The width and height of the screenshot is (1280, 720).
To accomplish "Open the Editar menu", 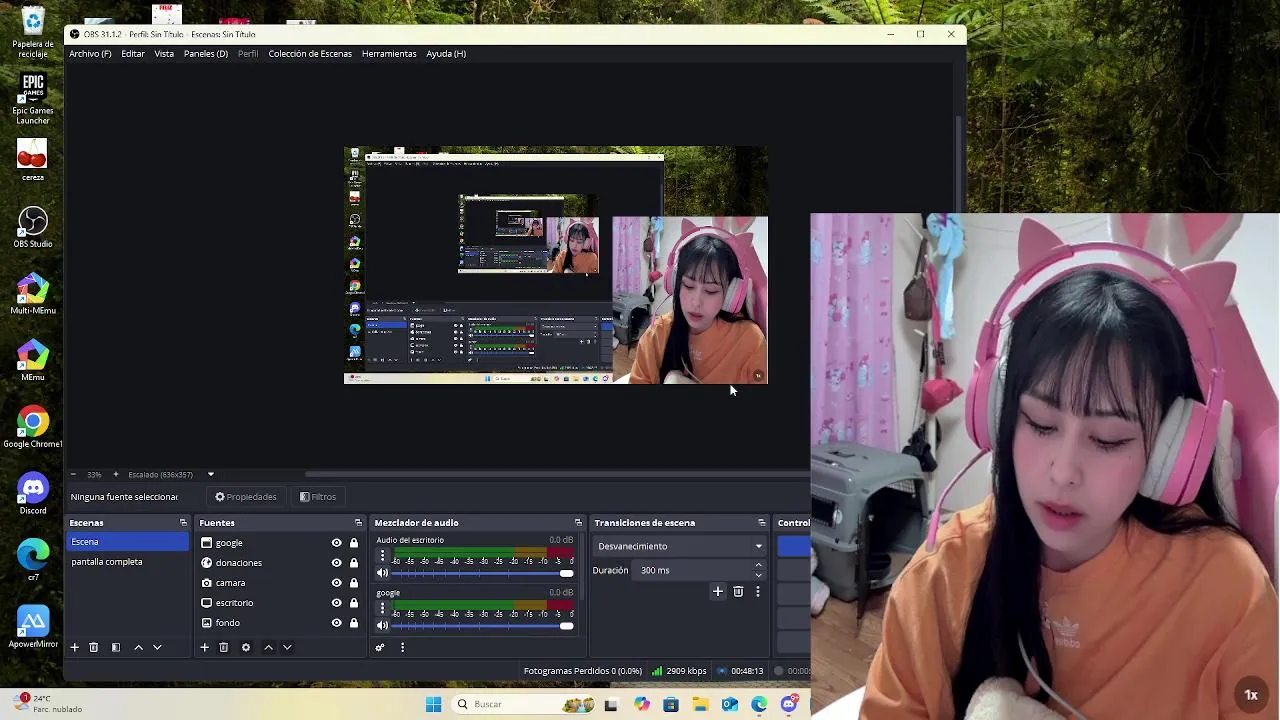I will [133, 54].
